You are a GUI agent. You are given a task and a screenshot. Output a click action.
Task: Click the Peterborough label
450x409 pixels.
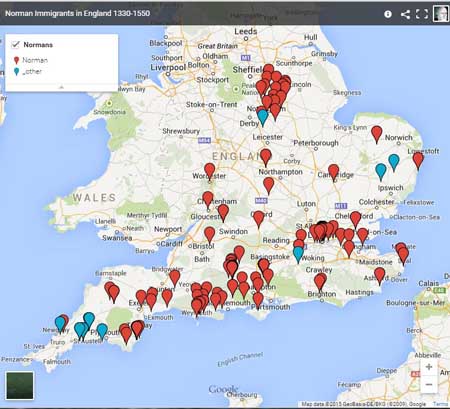click(x=316, y=143)
